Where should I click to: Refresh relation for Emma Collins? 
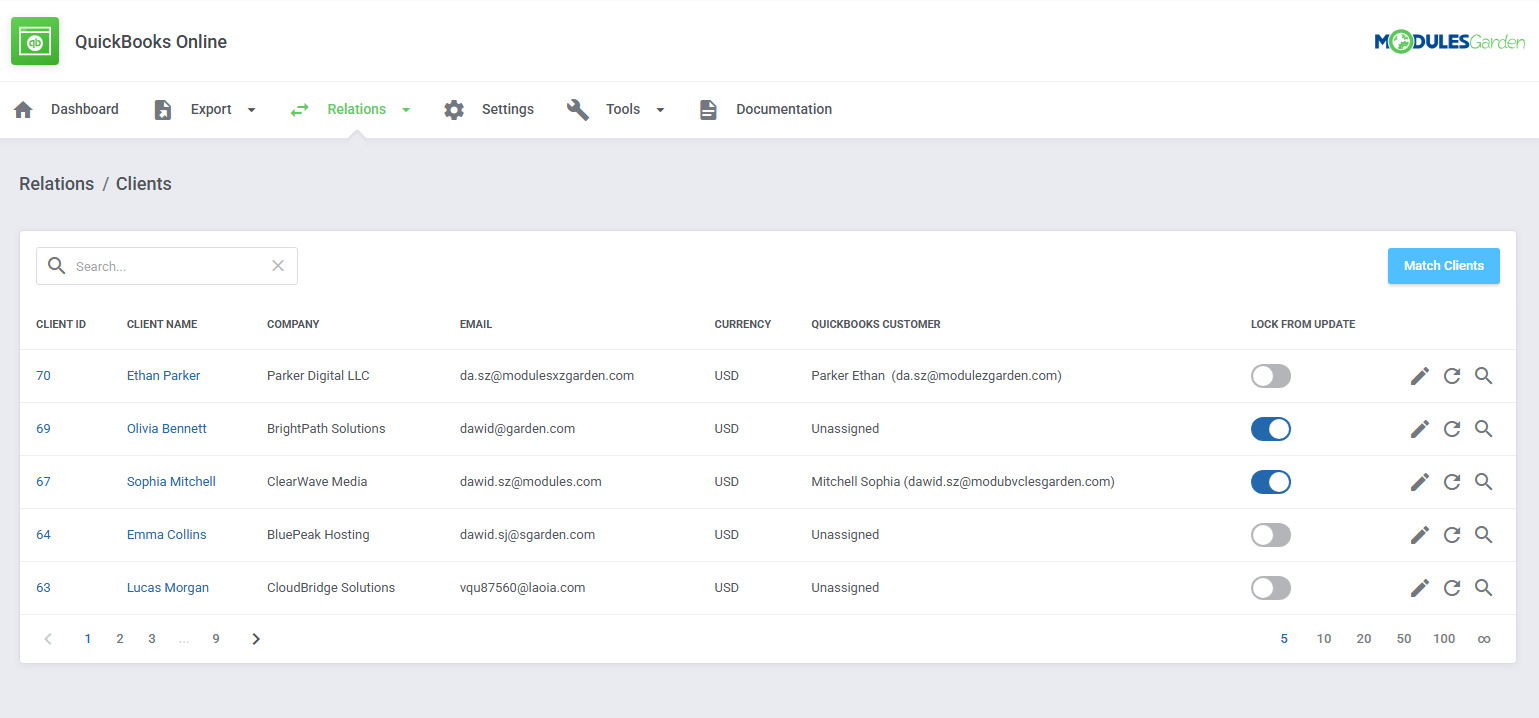click(x=1452, y=535)
